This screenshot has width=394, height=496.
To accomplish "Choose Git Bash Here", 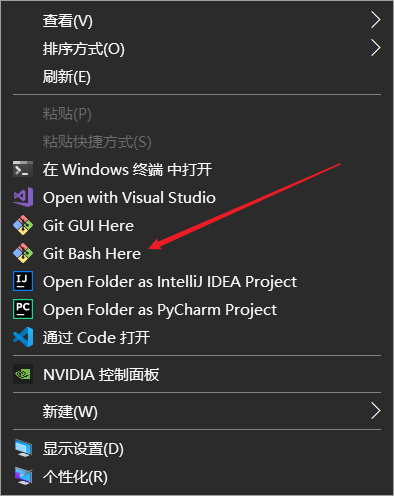I will (x=197, y=253).
